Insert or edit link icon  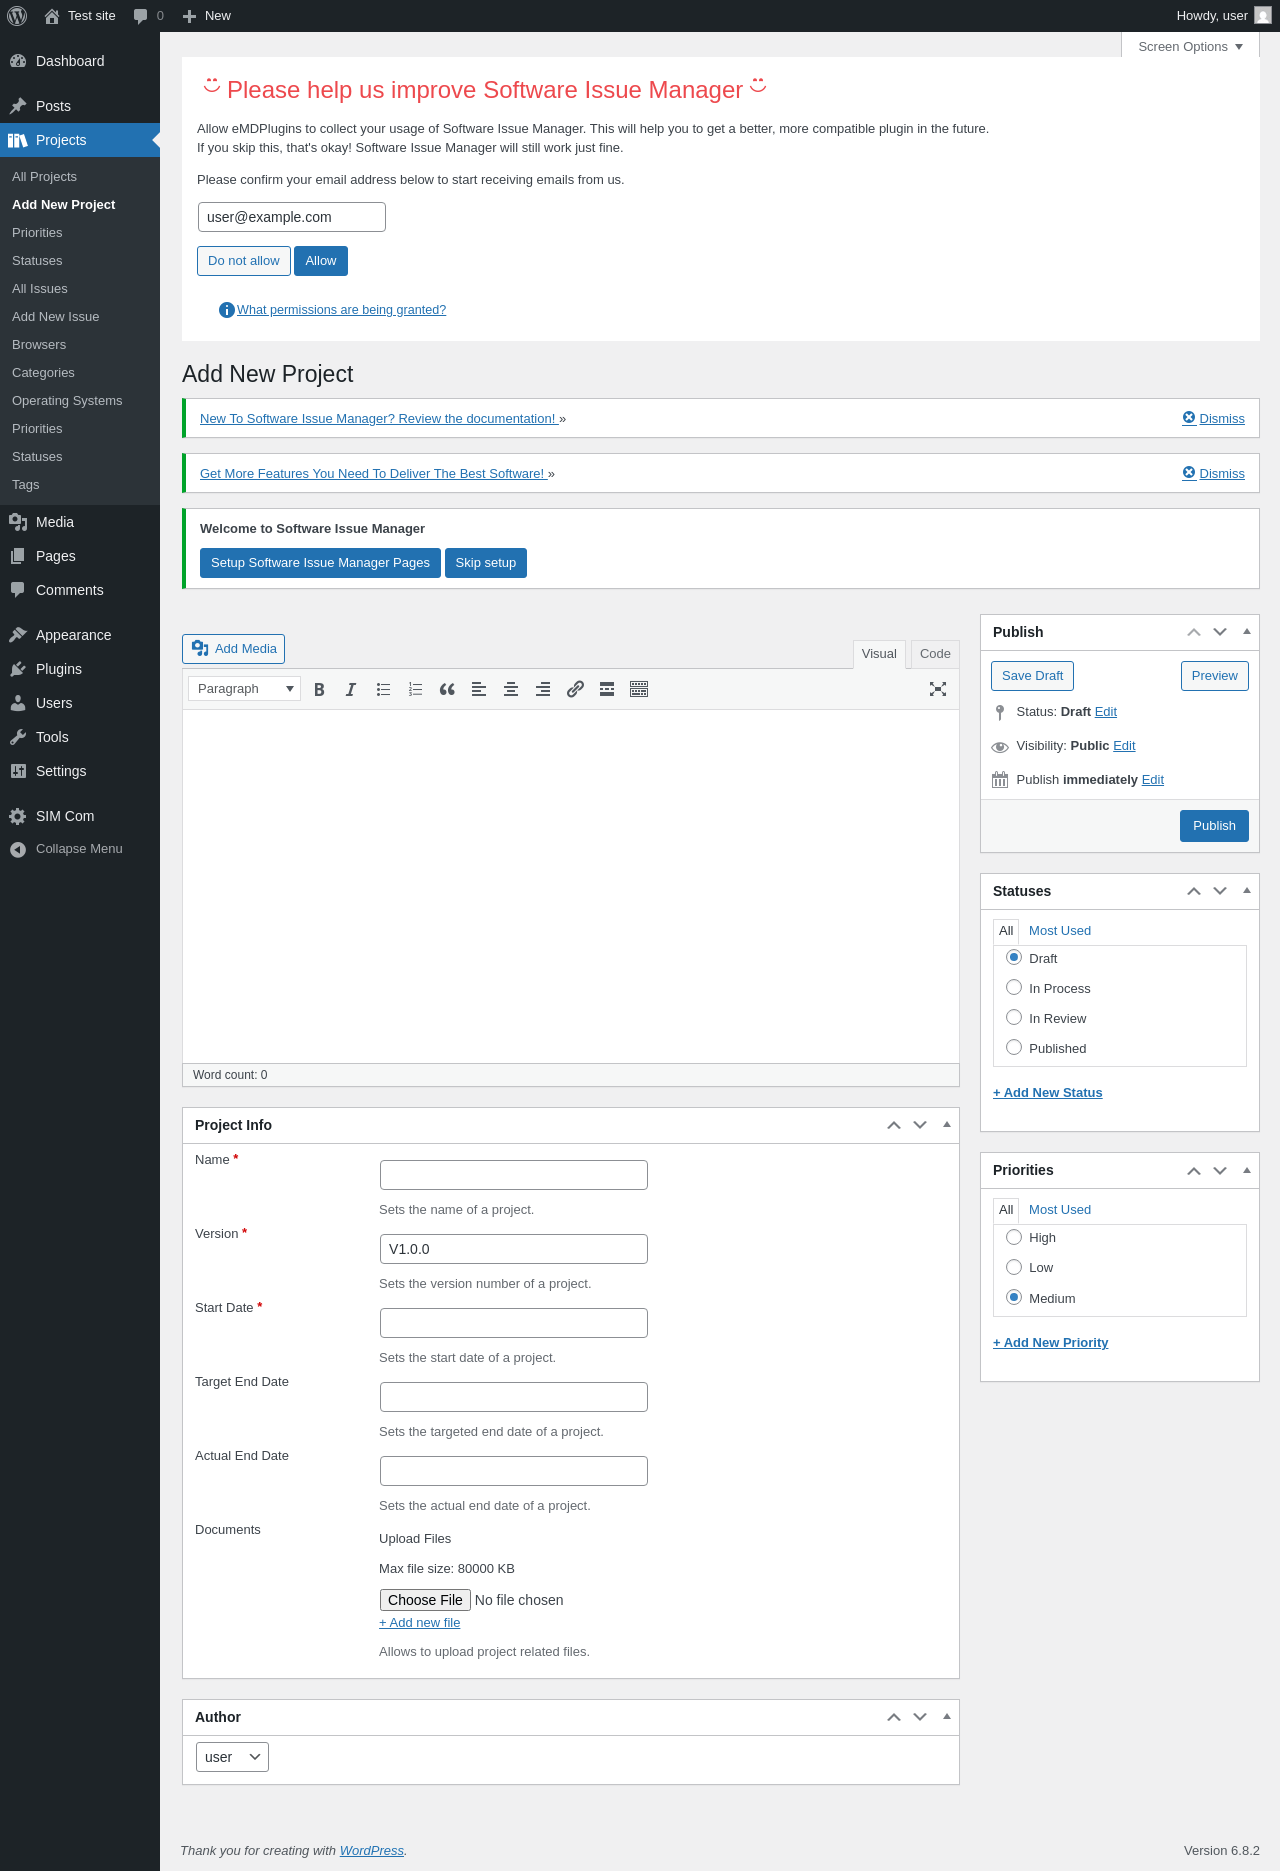click(575, 689)
